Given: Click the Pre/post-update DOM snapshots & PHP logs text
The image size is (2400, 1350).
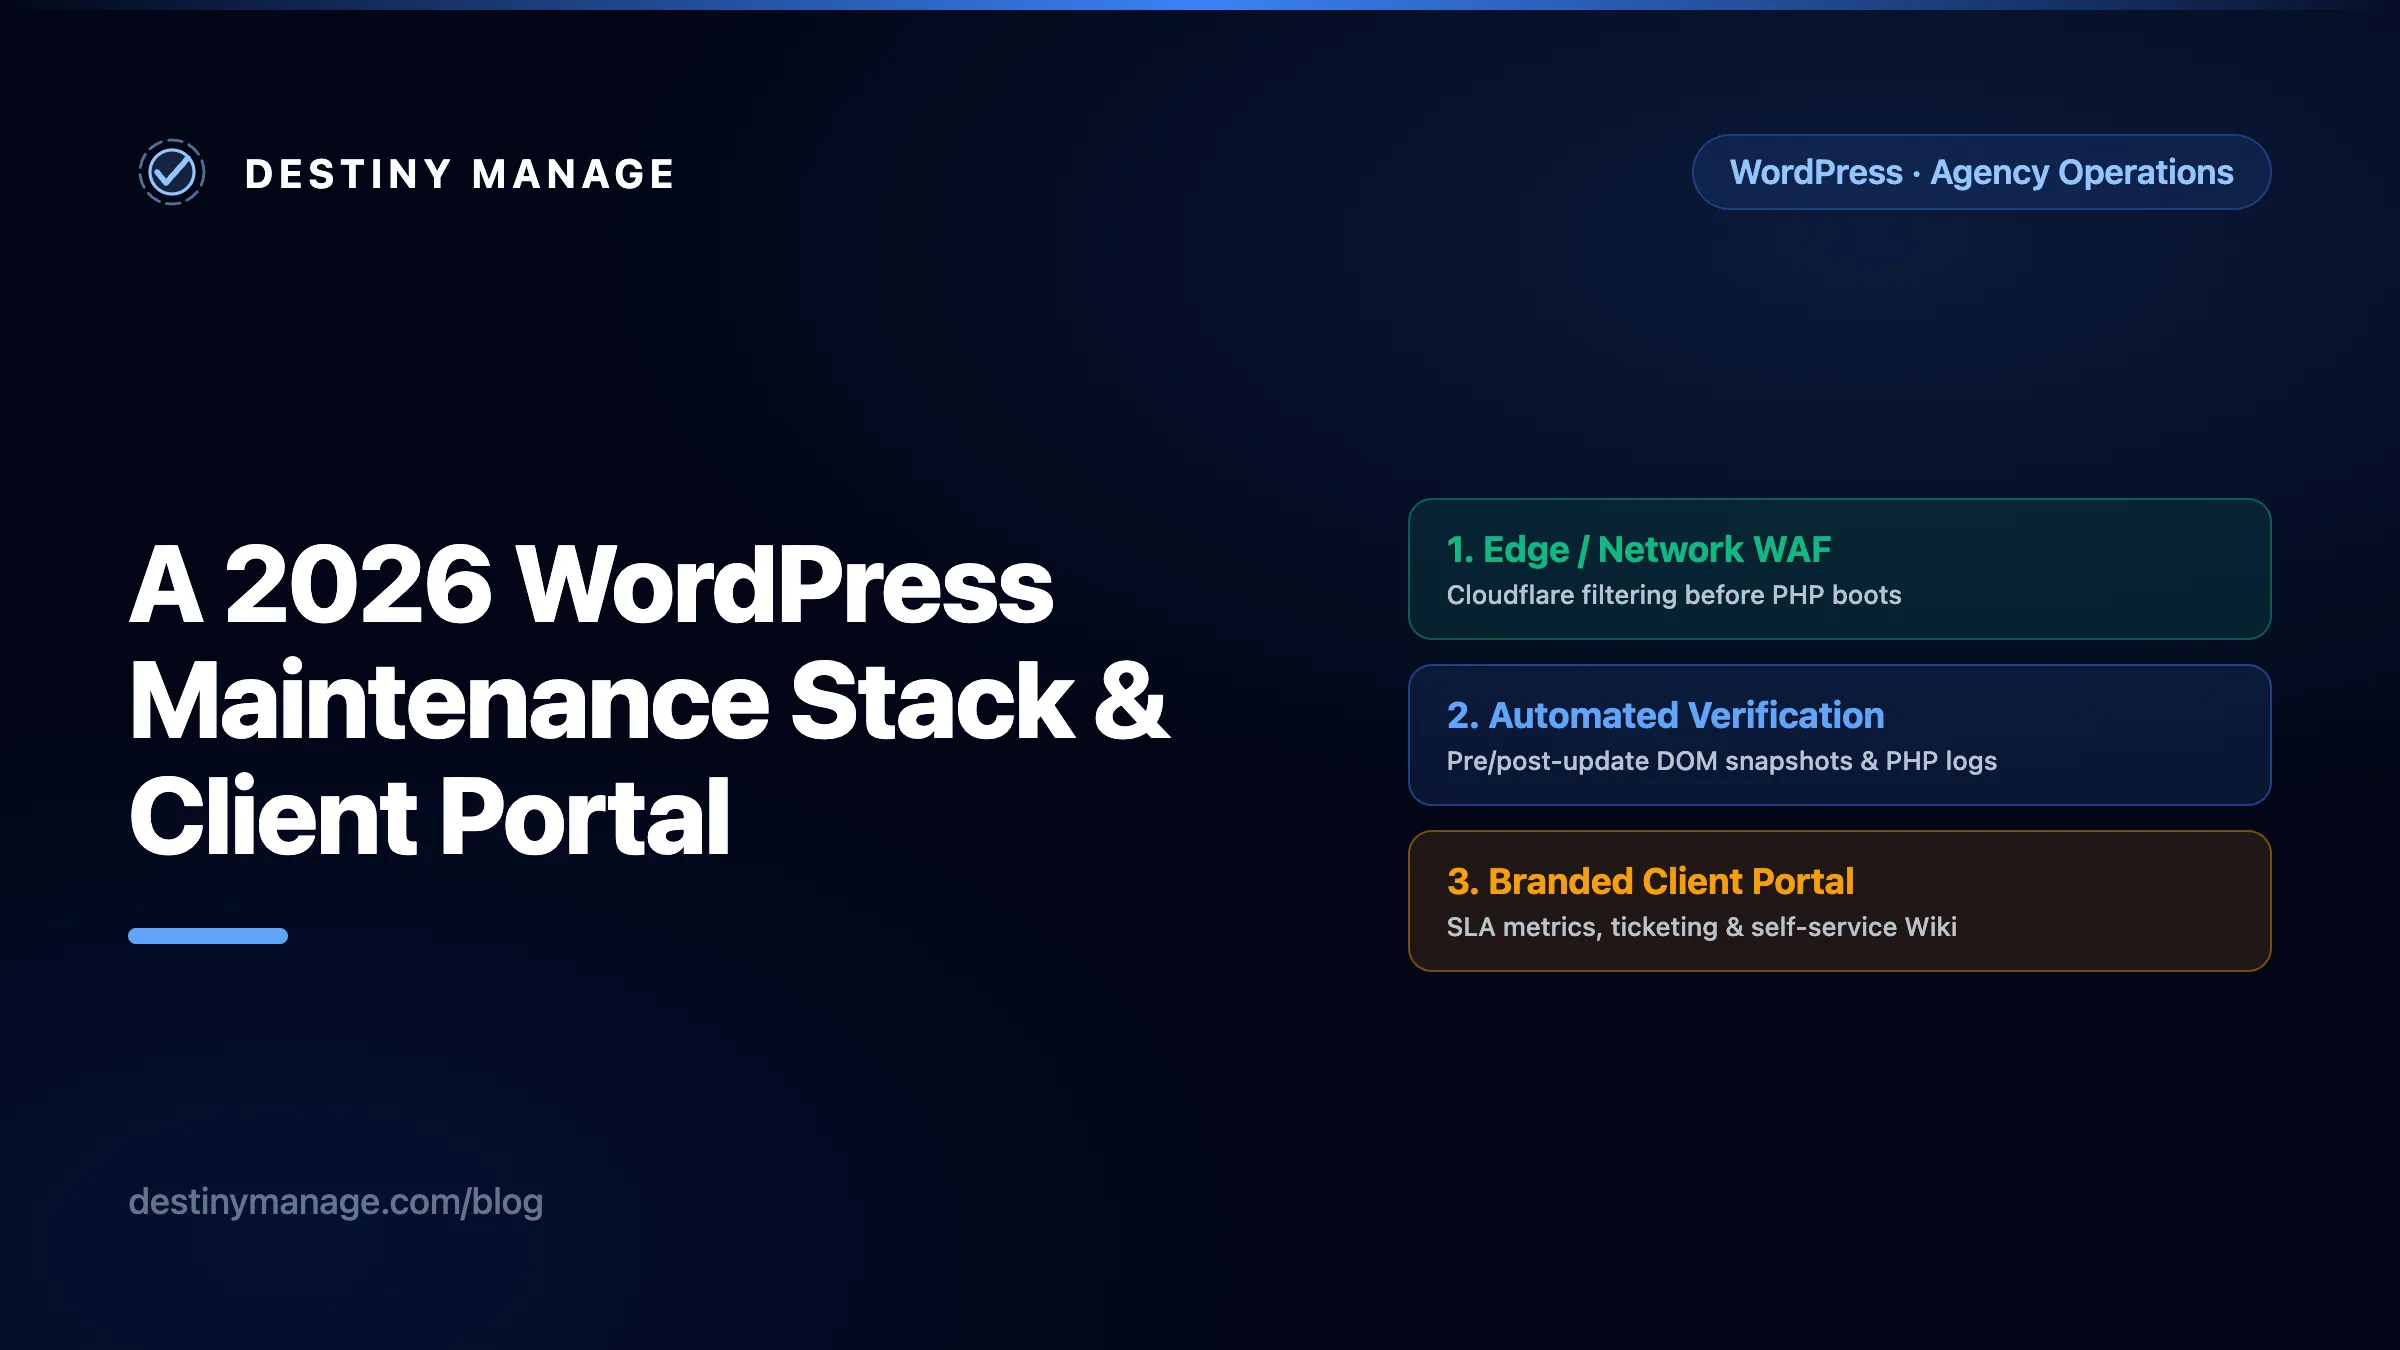Looking at the screenshot, I should [1721, 761].
